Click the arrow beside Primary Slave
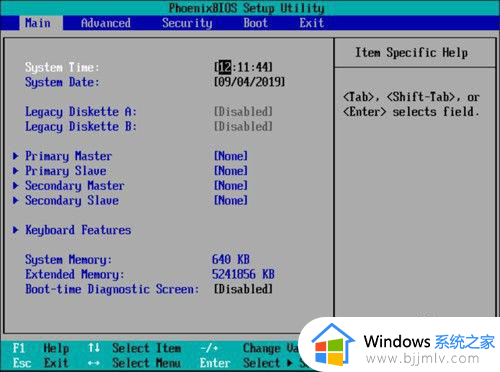 coord(15,171)
